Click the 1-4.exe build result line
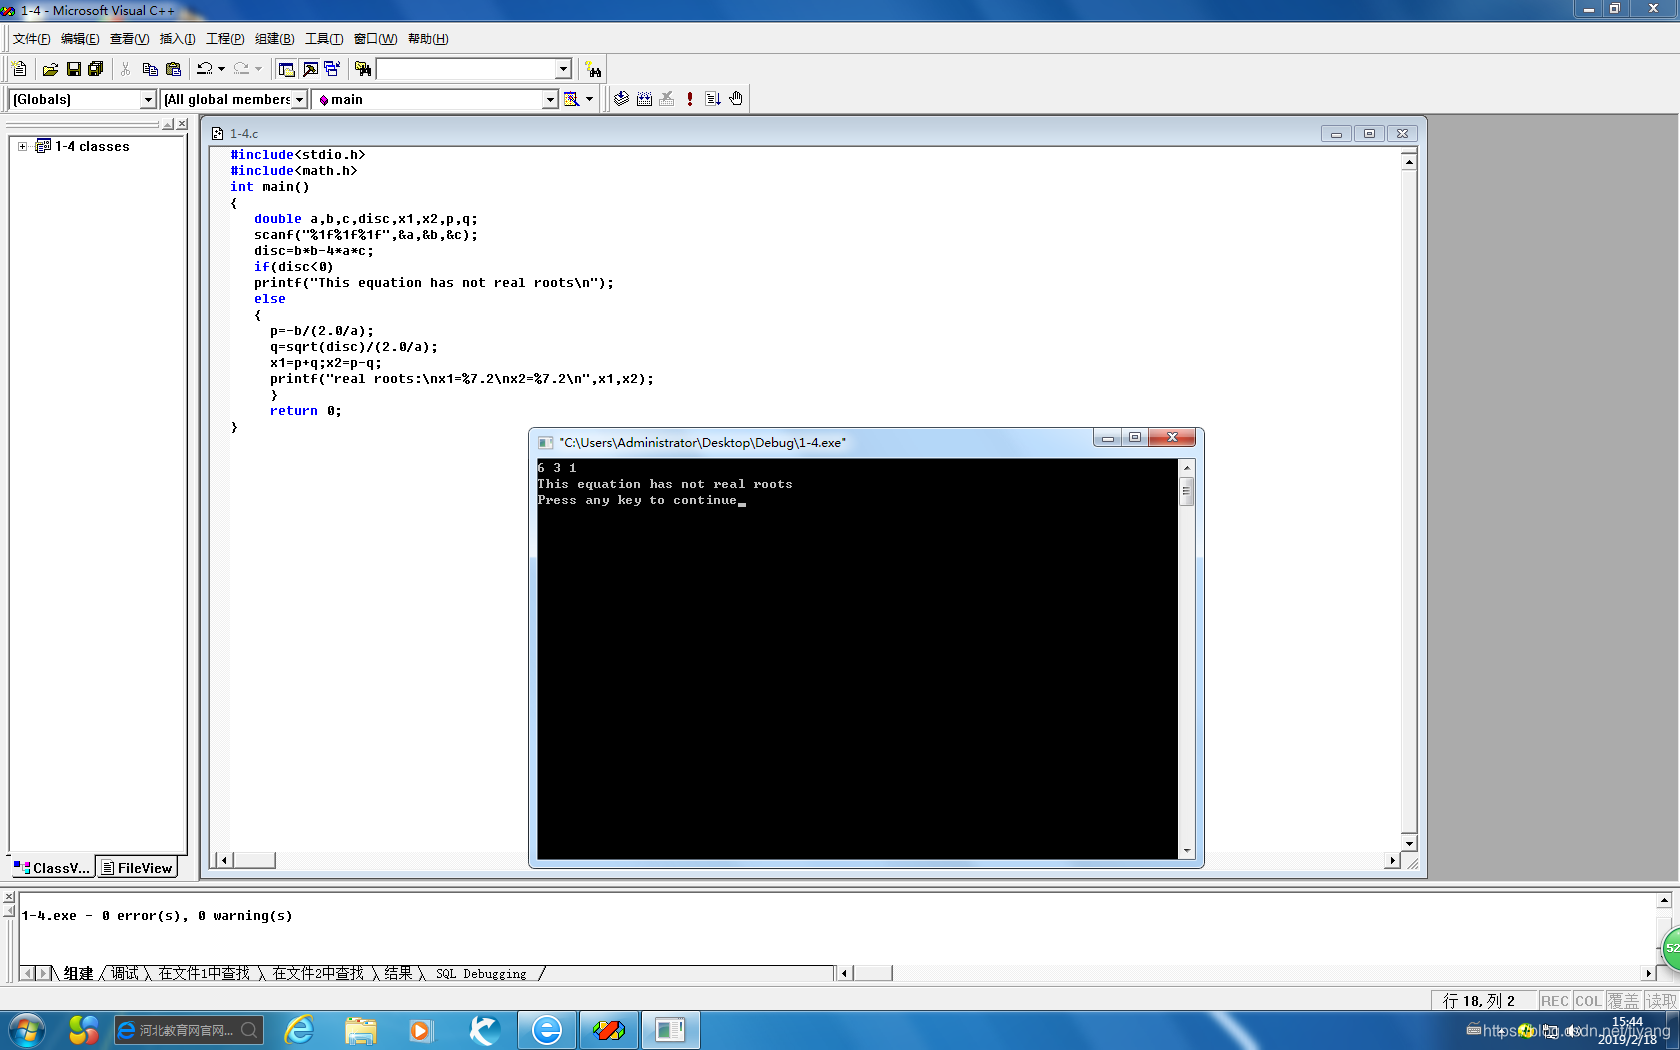Viewport: 1680px width, 1050px height. click(x=157, y=916)
